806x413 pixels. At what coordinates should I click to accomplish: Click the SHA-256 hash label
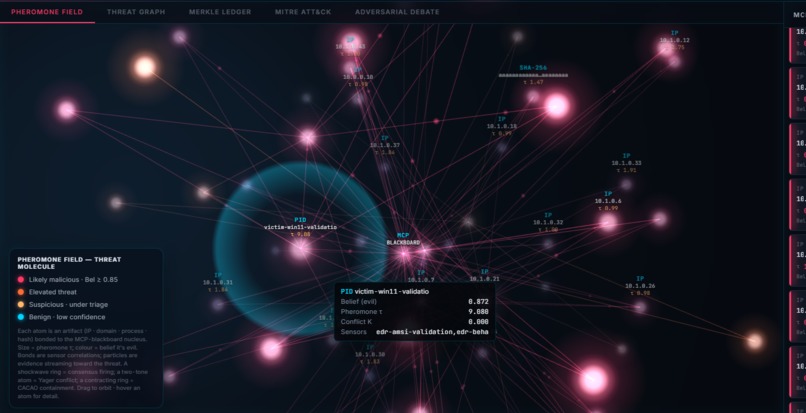[x=533, y=68]
